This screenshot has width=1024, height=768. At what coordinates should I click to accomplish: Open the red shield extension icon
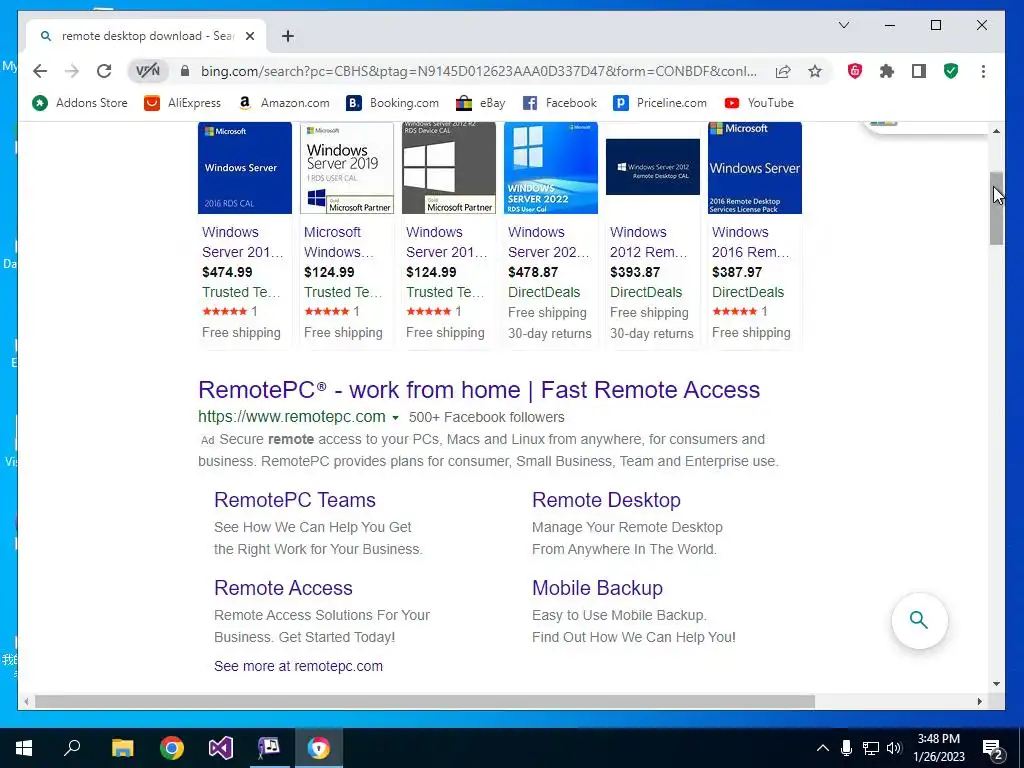click(x=855, y=71)
